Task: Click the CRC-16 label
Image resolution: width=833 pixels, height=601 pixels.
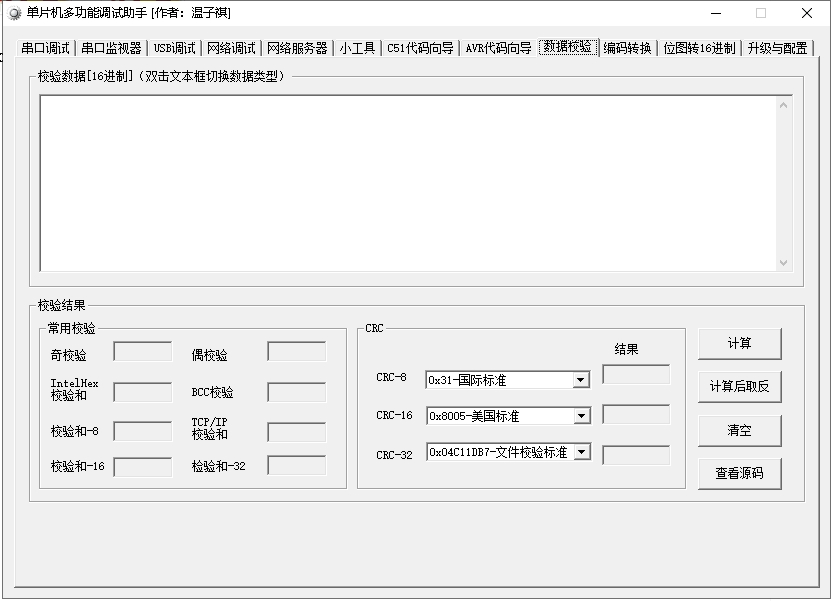Action: [394, 416]
